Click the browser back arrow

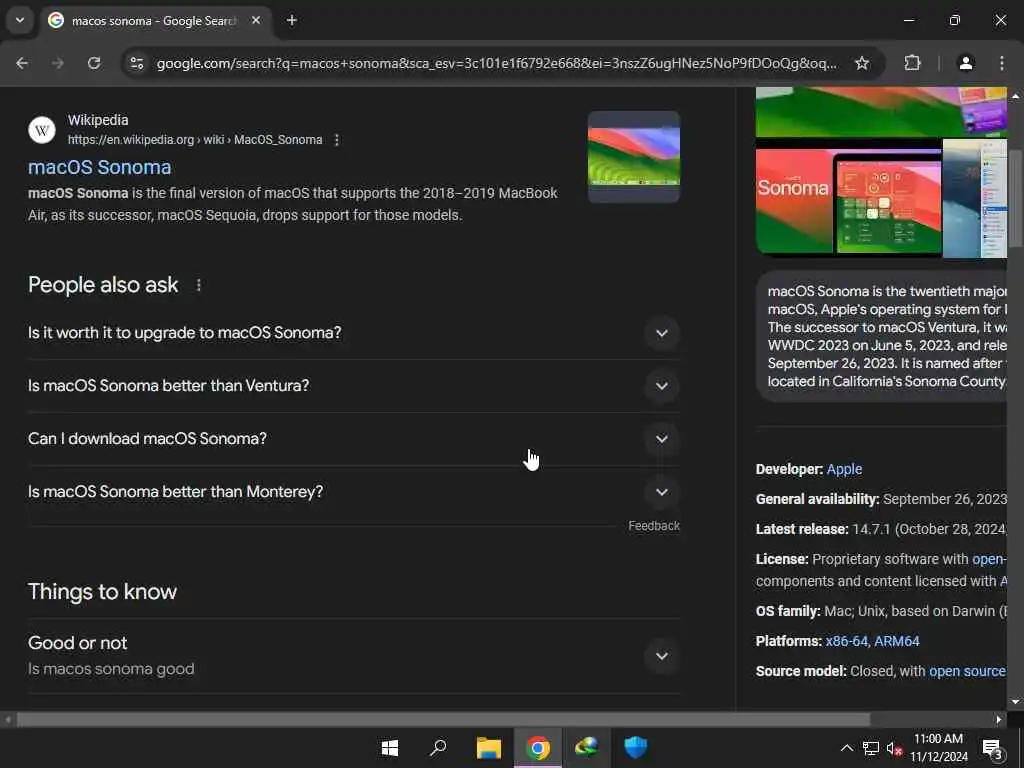coord(22,63)
